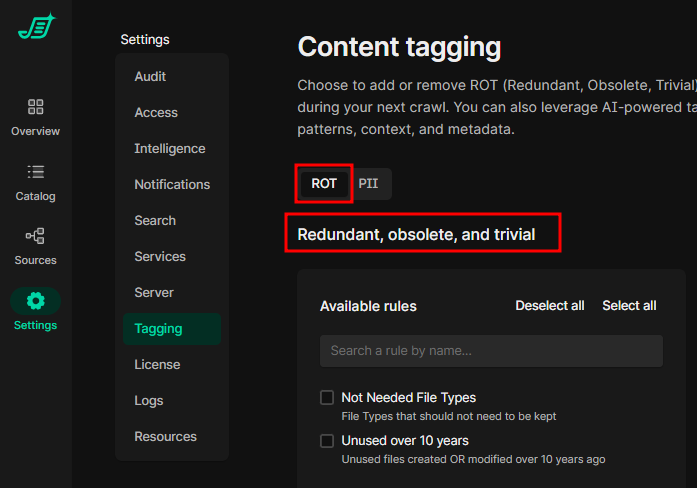Check the Unused over 10 years rule
Image resolution: width=697 pixels, height=488 pixels.
(327, 441)
